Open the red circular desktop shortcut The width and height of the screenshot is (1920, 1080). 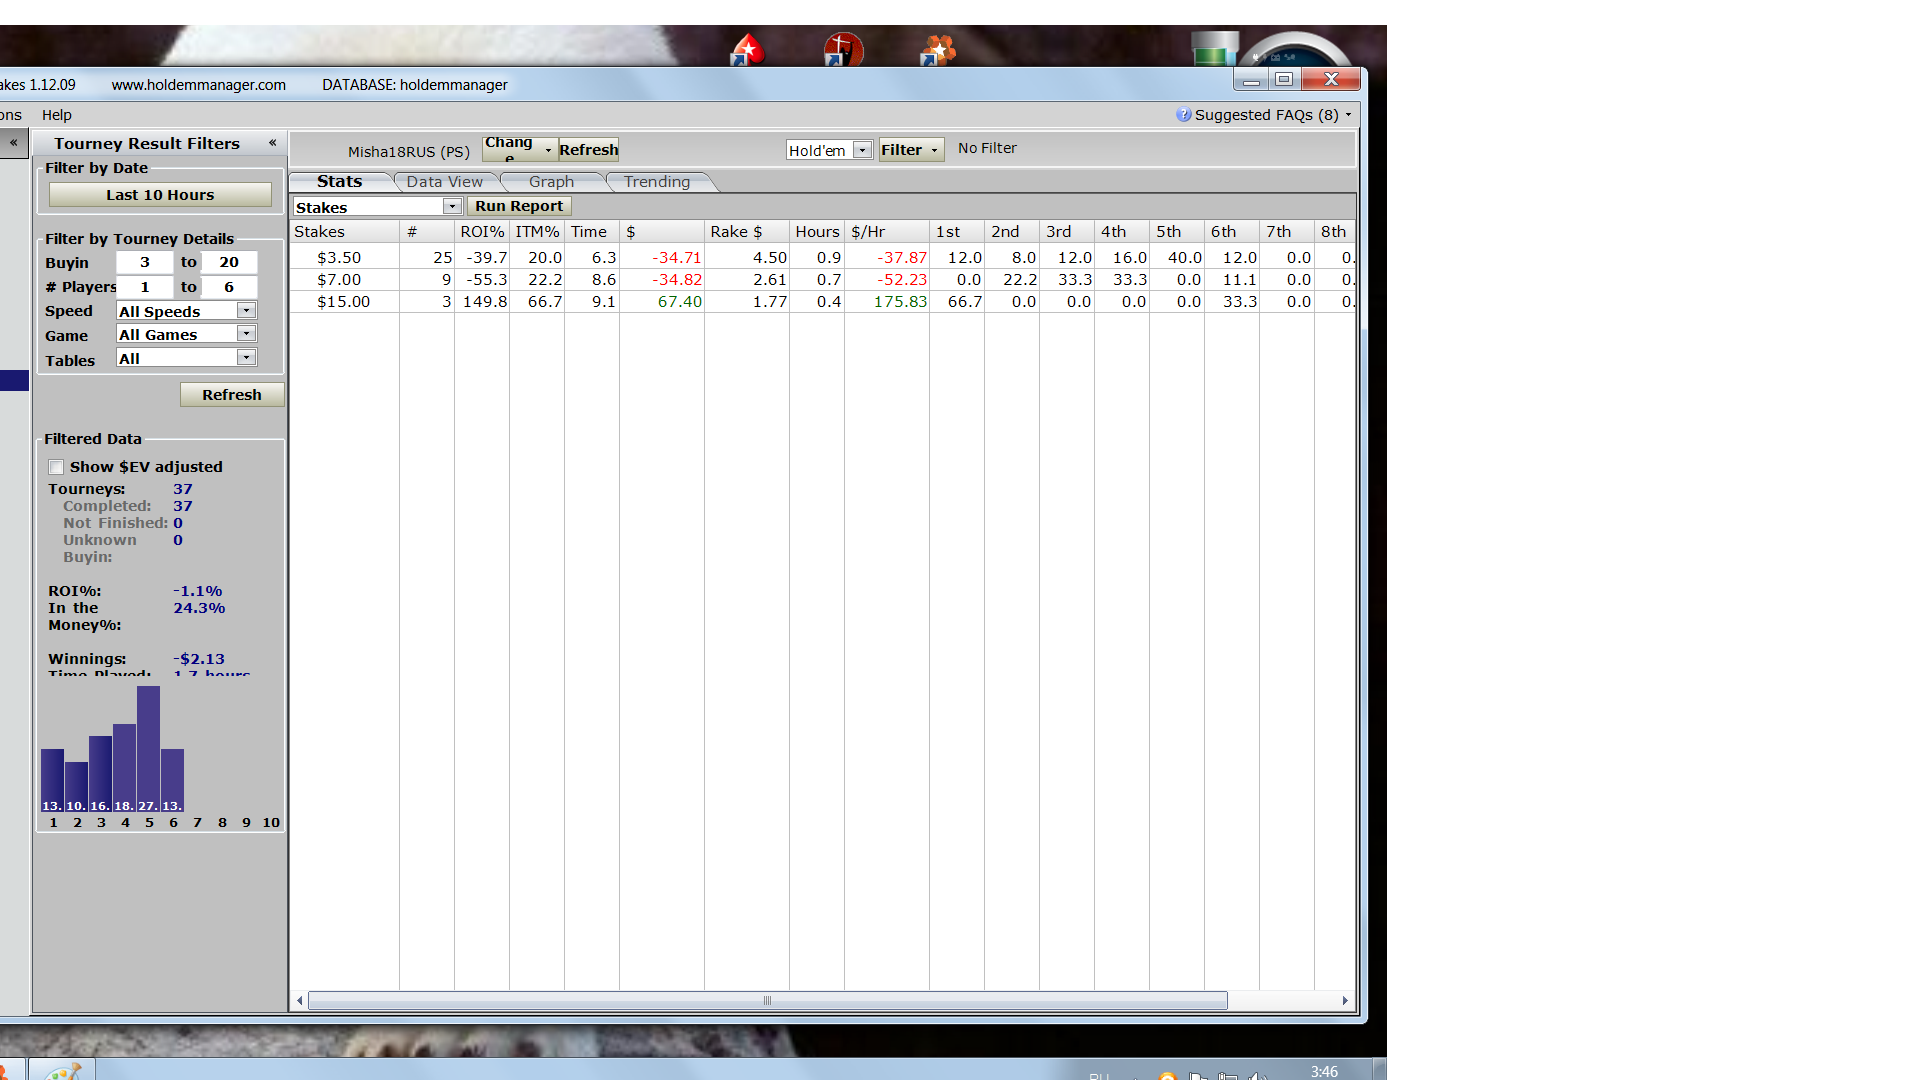843,49
